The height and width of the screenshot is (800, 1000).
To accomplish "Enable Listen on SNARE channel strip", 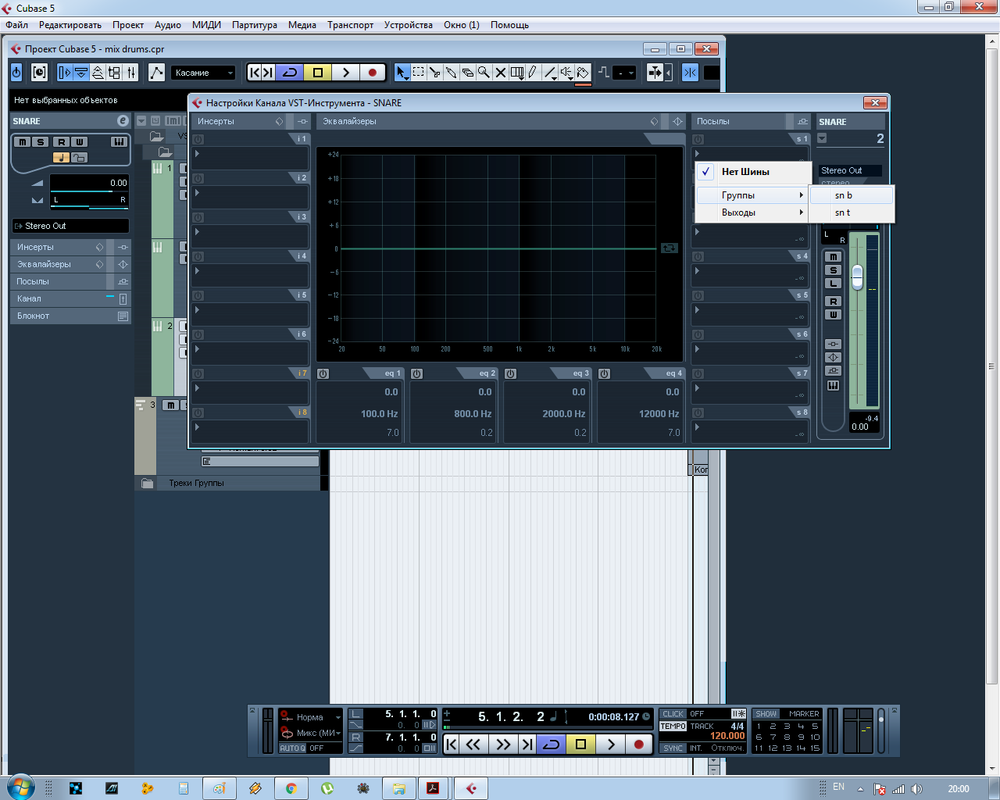I will point(833,283).
